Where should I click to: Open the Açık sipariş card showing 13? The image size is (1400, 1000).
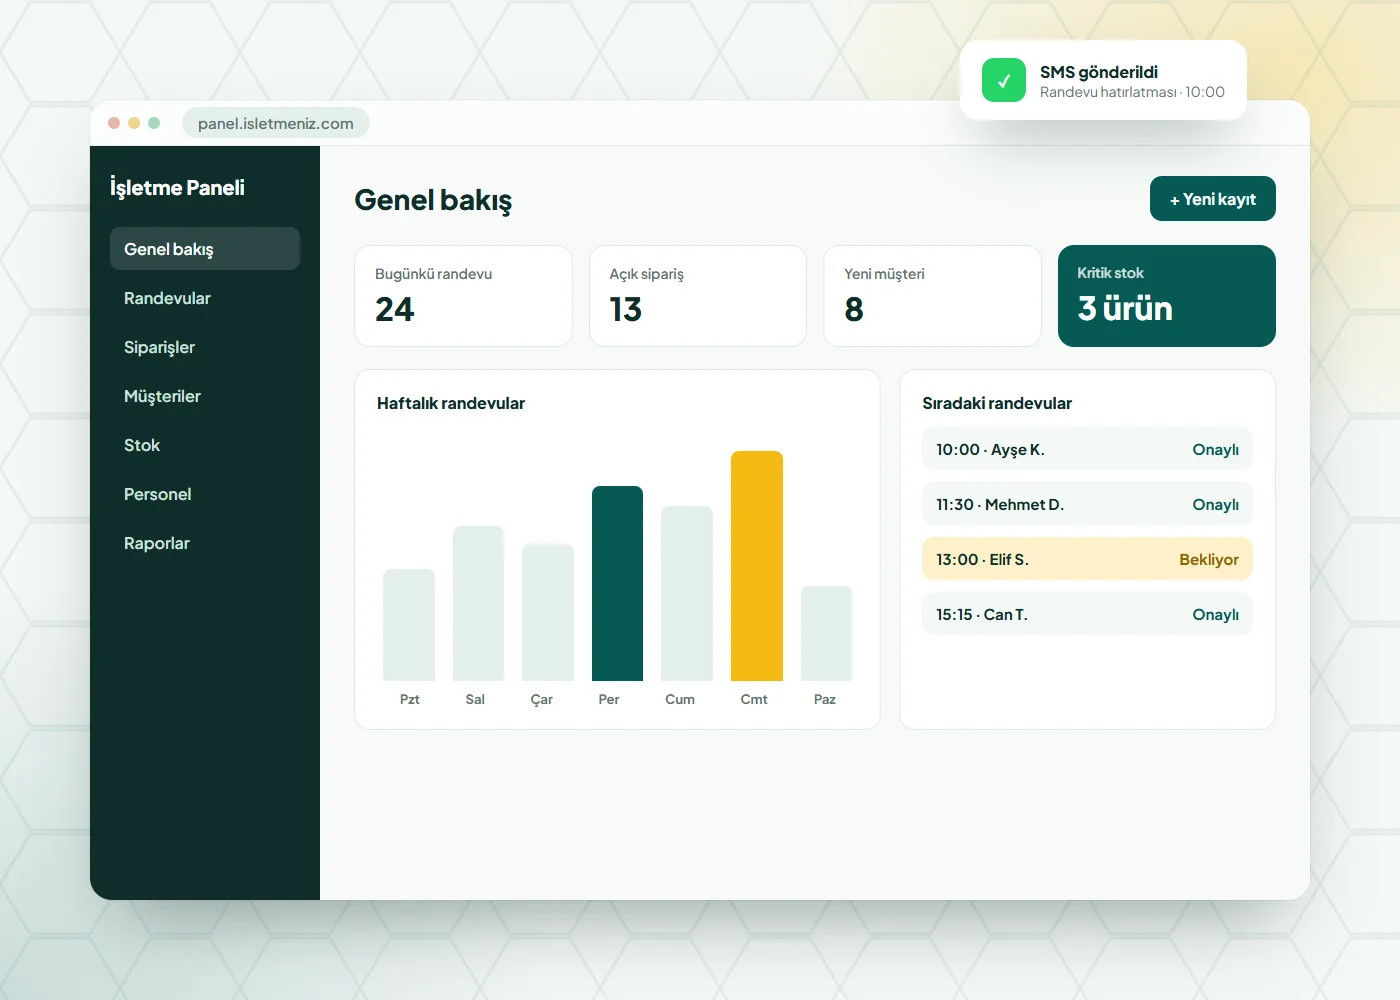[x=698, y=296]
